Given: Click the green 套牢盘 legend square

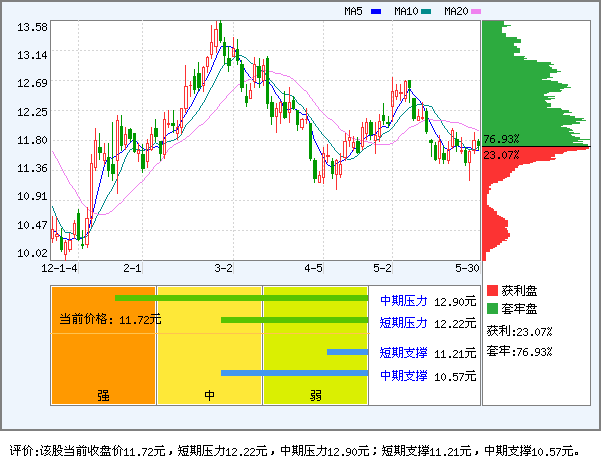Looking at the screenshot, I should pyautogui.click(x=491, y=309).
